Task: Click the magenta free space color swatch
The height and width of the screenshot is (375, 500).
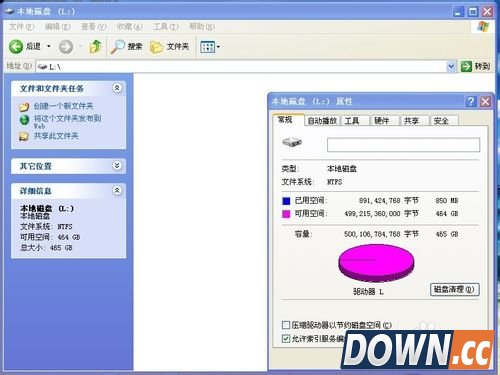Action: click(x=286, y=214)
